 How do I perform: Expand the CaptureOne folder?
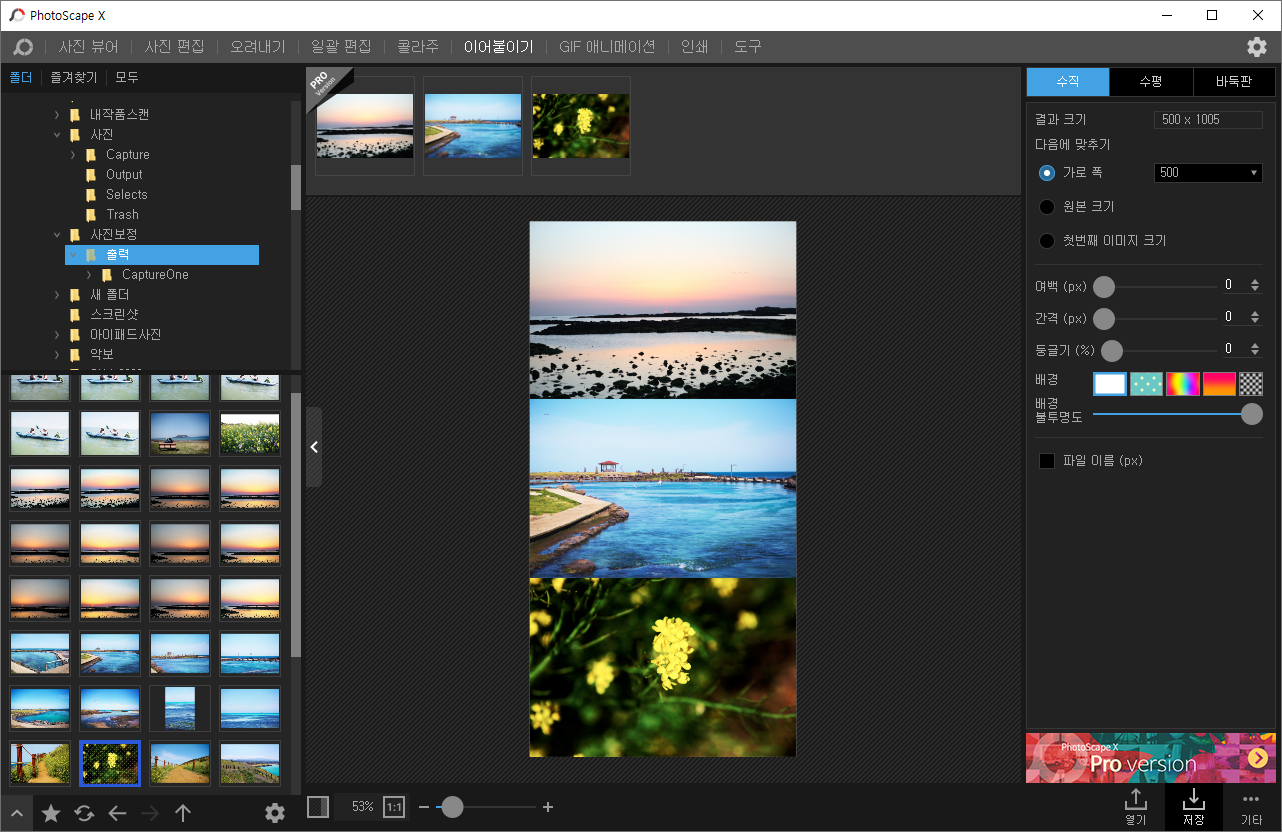(89, 275)
